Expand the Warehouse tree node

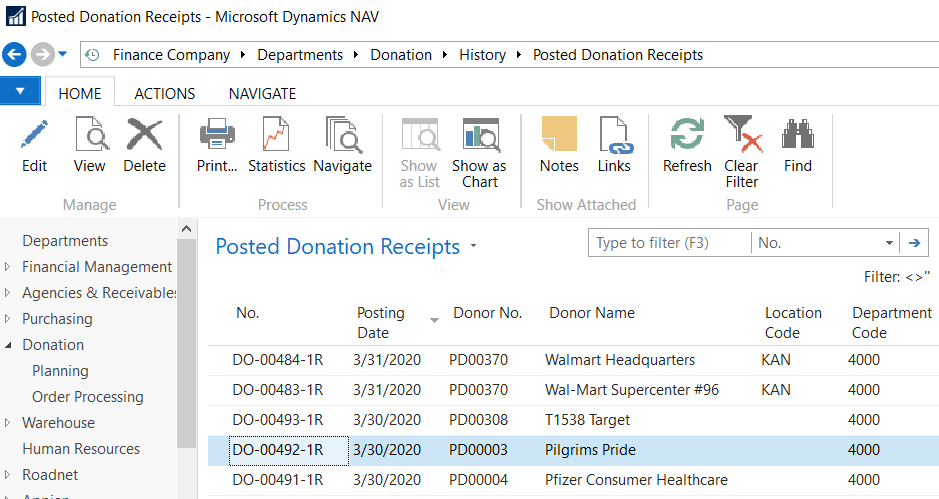(x=7, y=422)
